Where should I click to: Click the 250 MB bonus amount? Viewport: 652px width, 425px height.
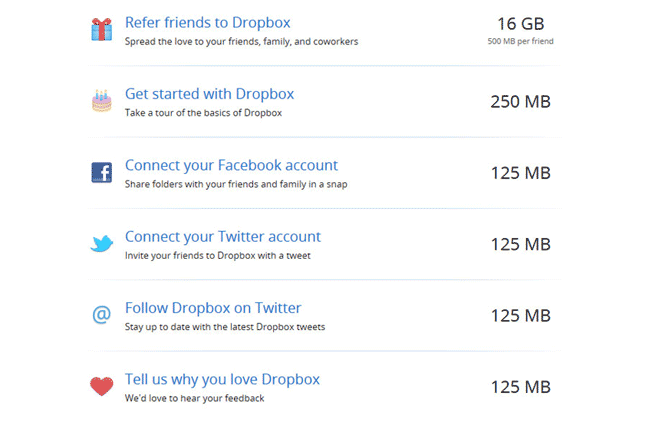click(x=520, y=102)
